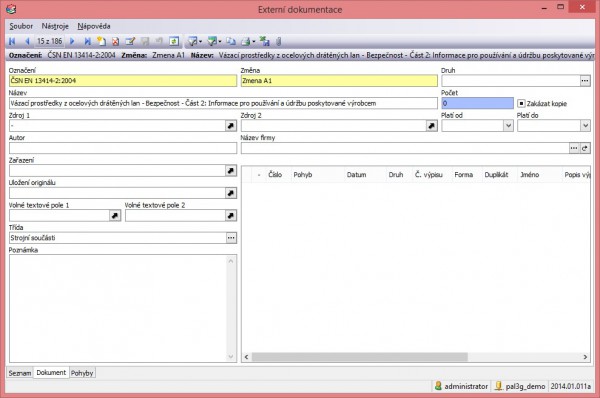
Task: Go to the previous record
Action: click(x=27, y=41)
